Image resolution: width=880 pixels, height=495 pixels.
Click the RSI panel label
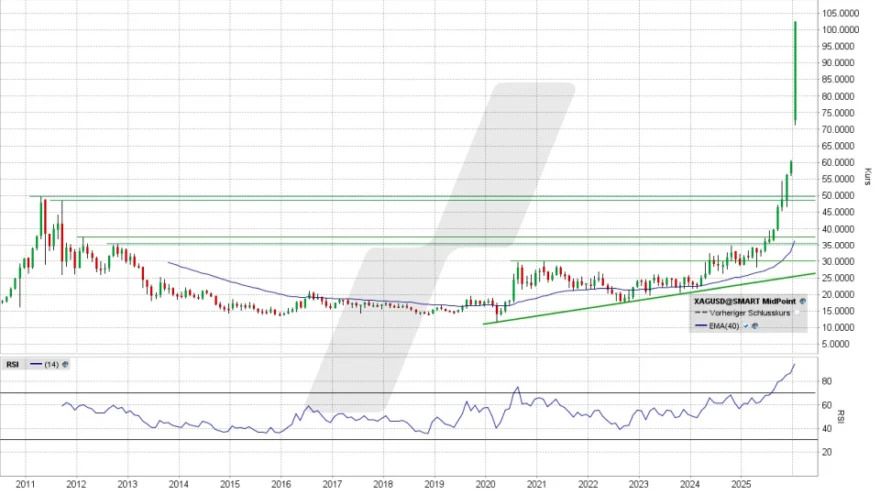click(12, 364)
